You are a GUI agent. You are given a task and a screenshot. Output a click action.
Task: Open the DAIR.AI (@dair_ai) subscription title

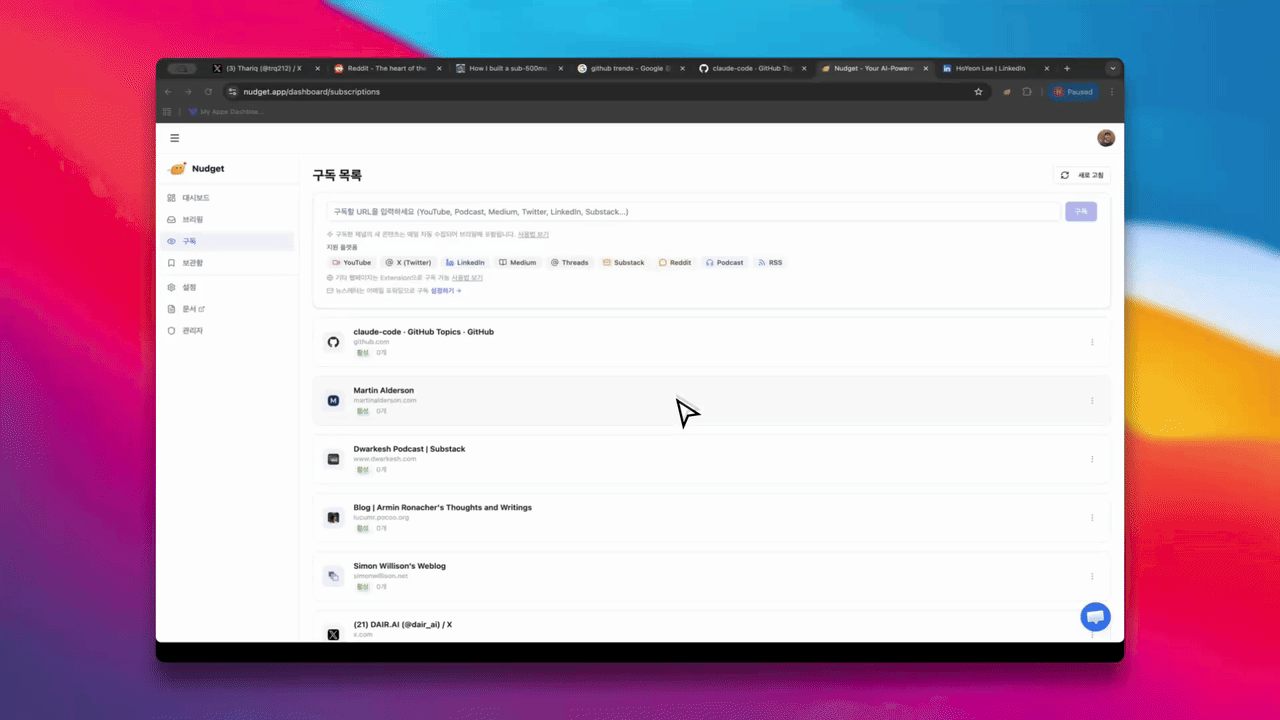(402, 624)
